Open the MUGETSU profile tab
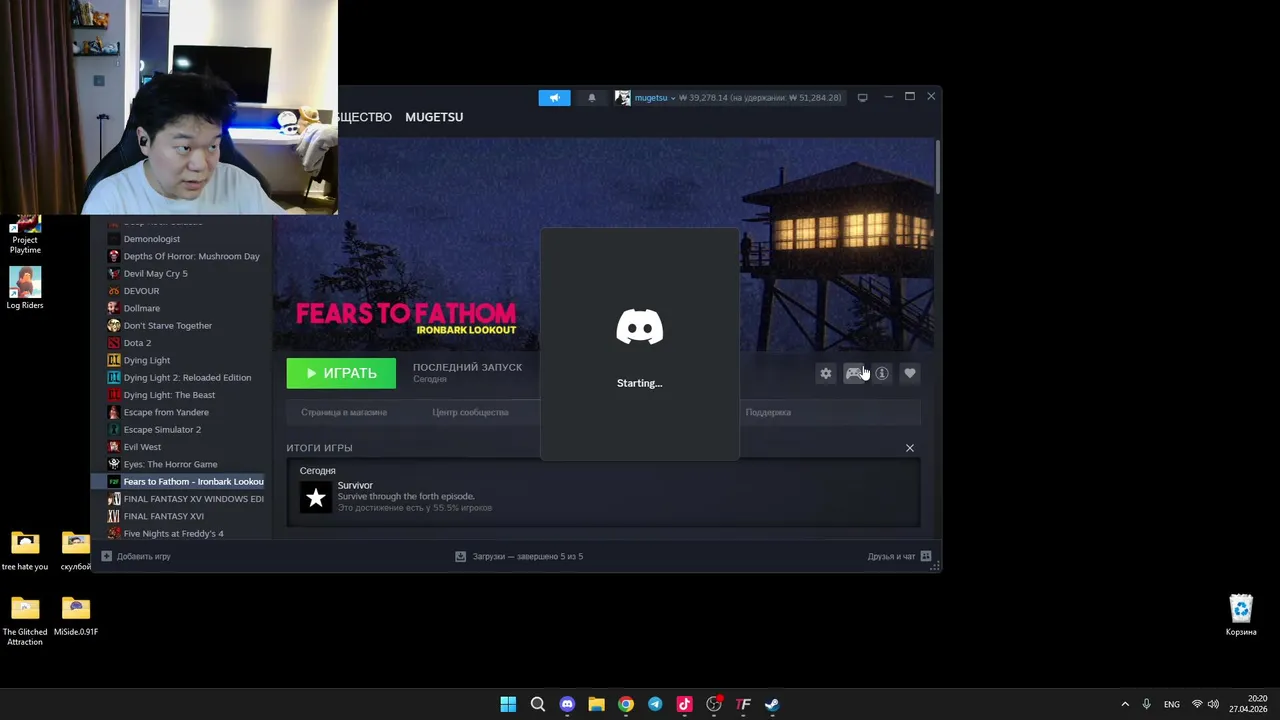Screen dimensions: 1280x720 [434, 117]
